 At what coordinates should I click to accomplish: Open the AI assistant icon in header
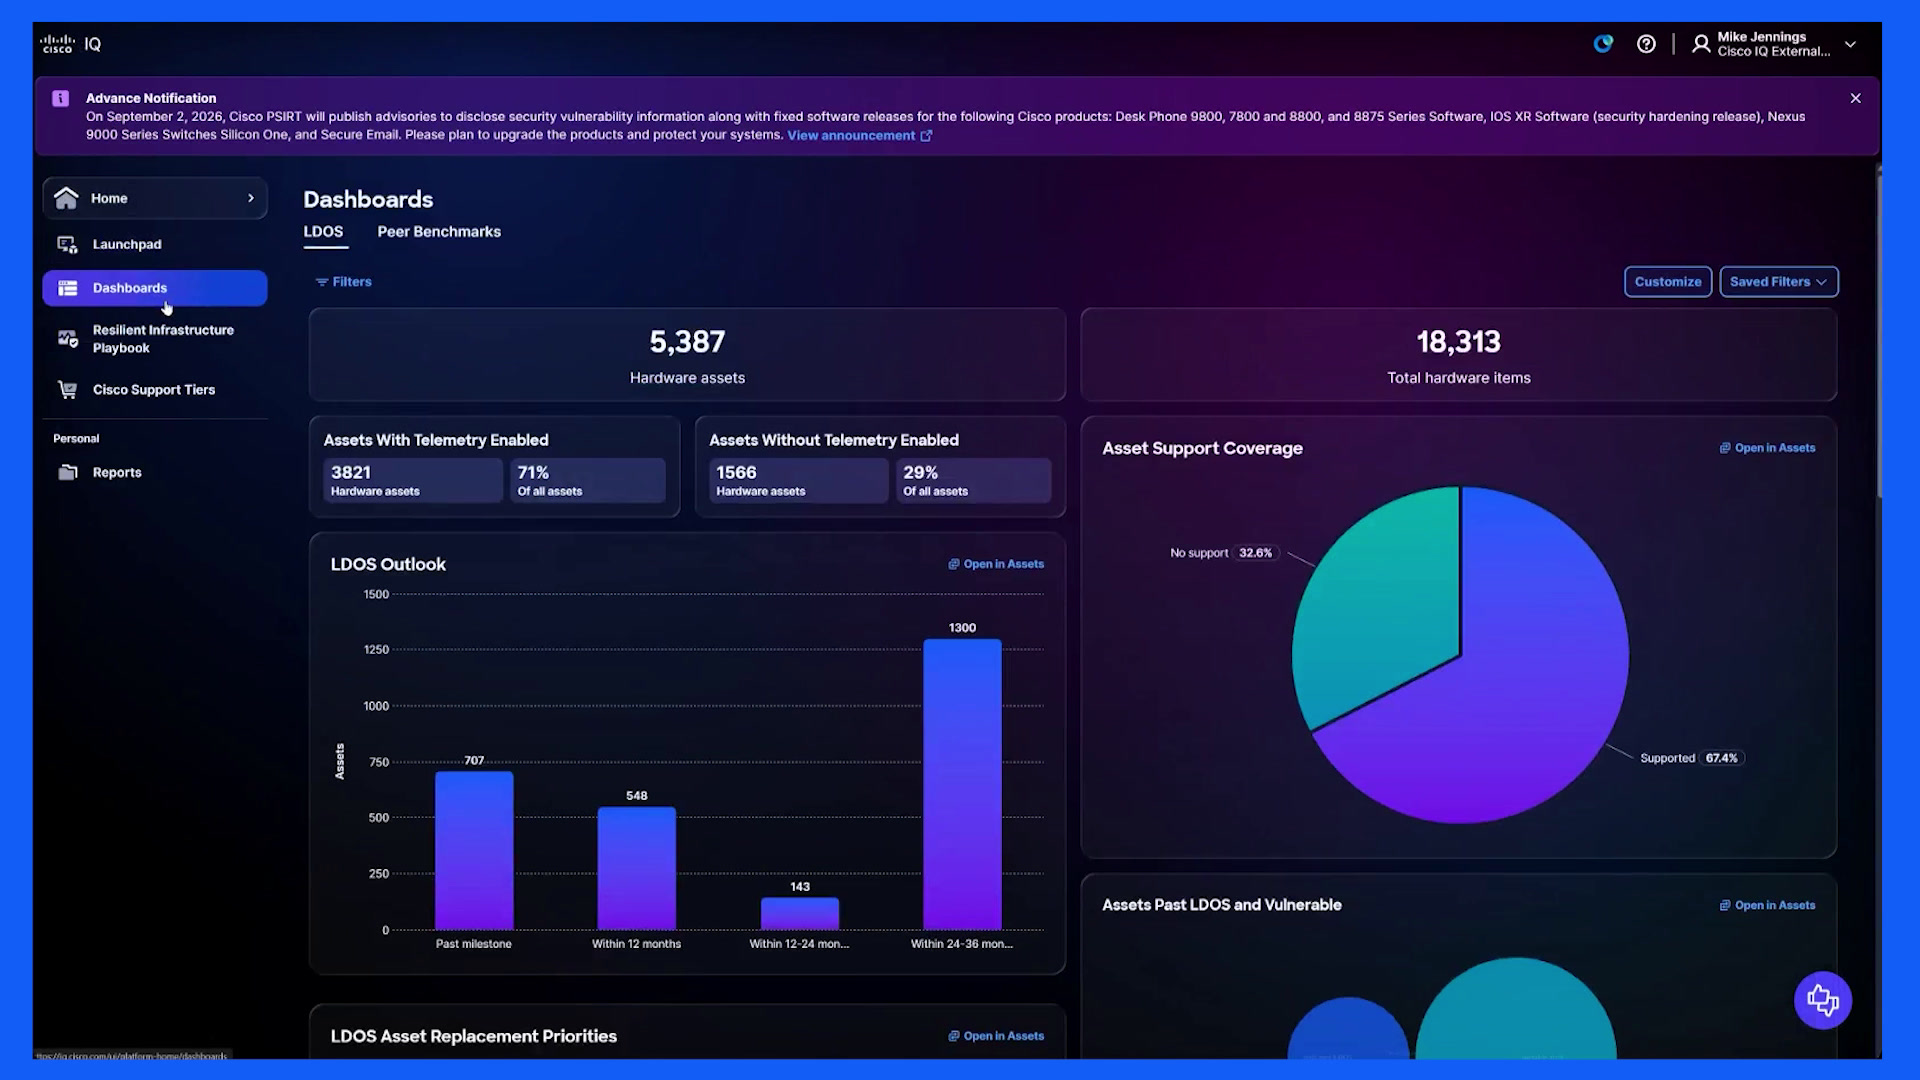pyautogui.click(x=1603, y=44)
